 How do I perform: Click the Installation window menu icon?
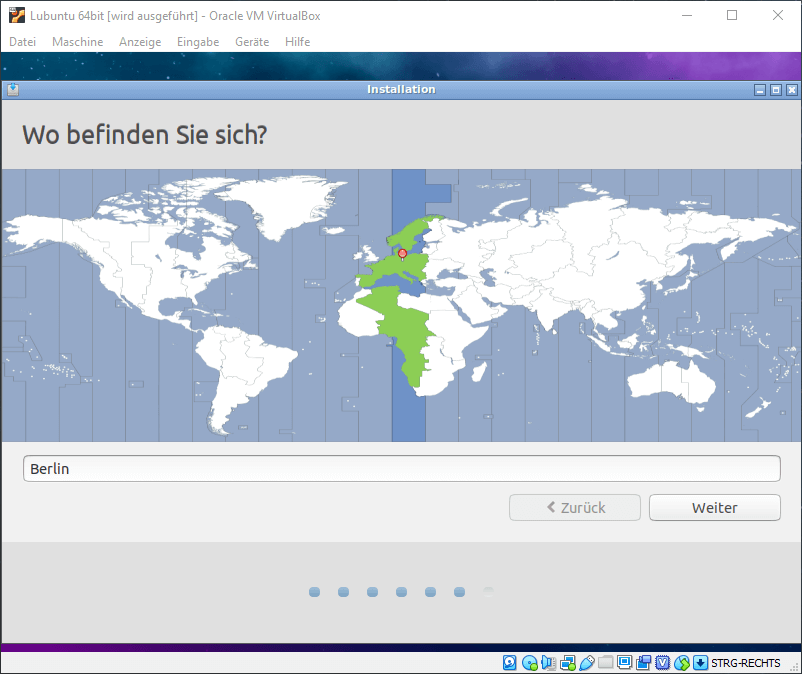click(13, 89)
